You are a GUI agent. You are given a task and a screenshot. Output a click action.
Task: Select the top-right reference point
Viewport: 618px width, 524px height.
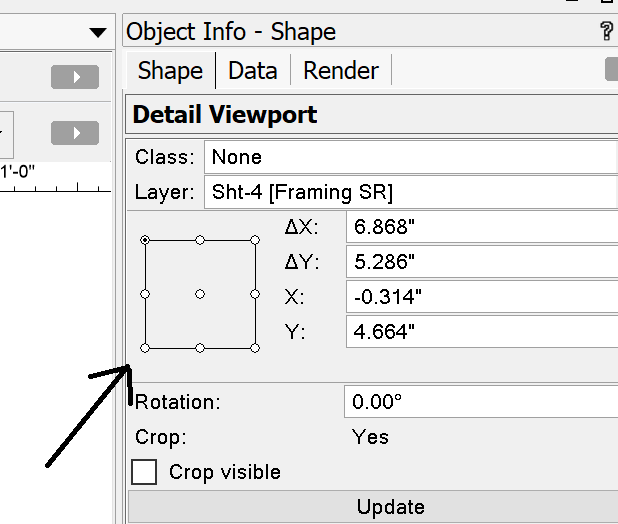[x=255, y=240]
